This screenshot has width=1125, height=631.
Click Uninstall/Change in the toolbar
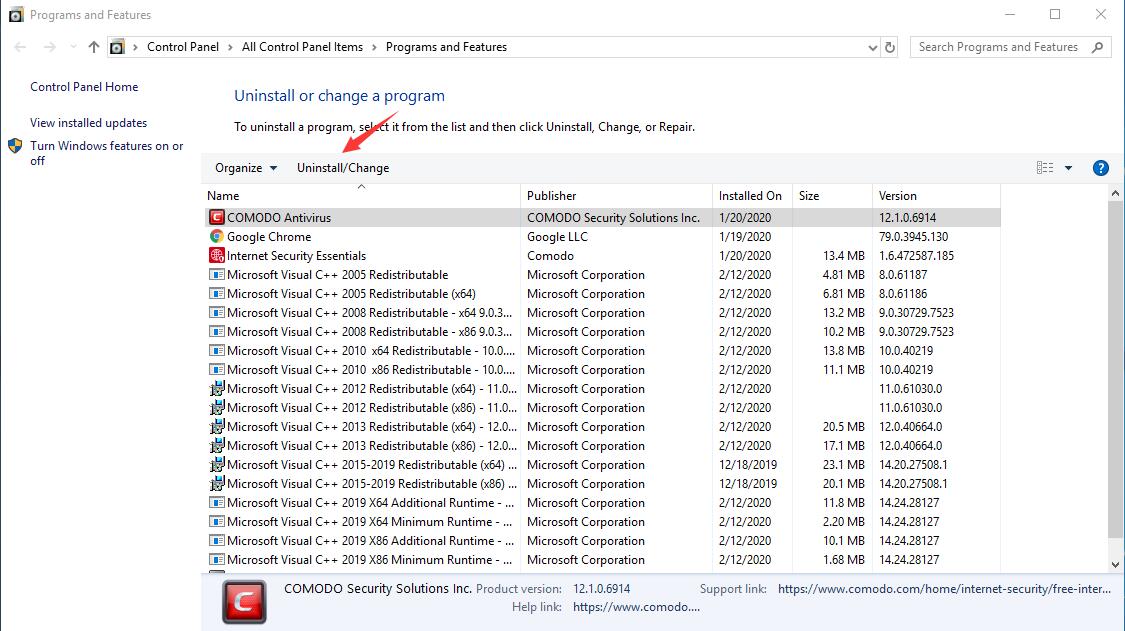(x=343, y=168)
